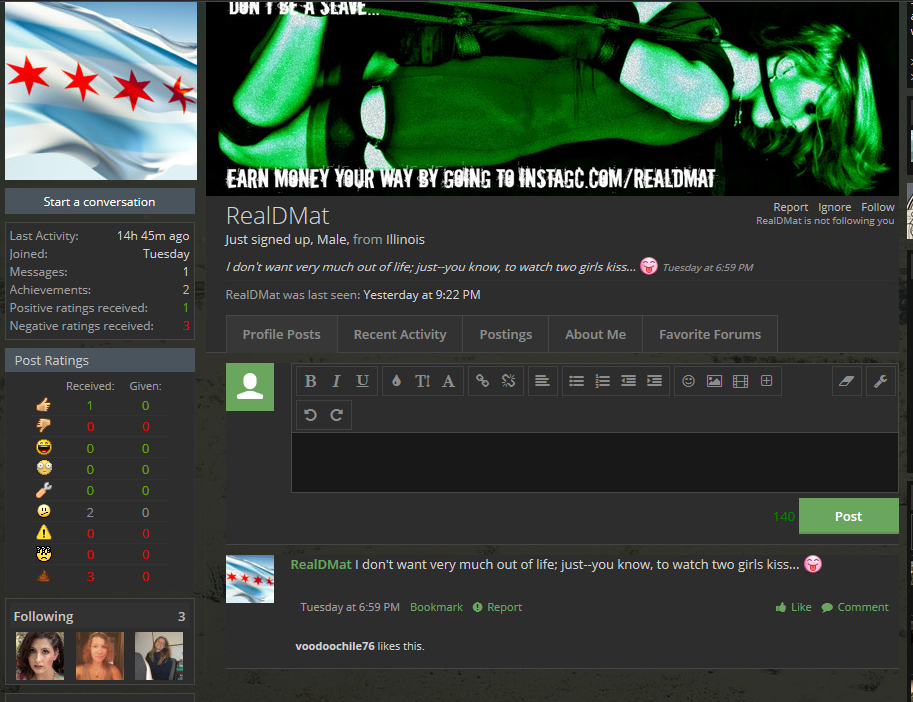913x702 pixels.
Task: Toggle bold formatting in the editor
Action: (x=310, y=381)
